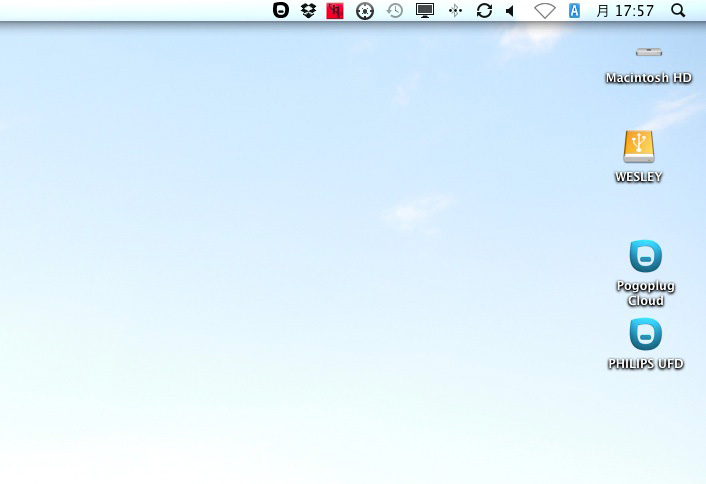Image resolution: width=706 pixels, height=484 pixels.
Task: Click the red square menu bar icon
Action: pos(335,11)
